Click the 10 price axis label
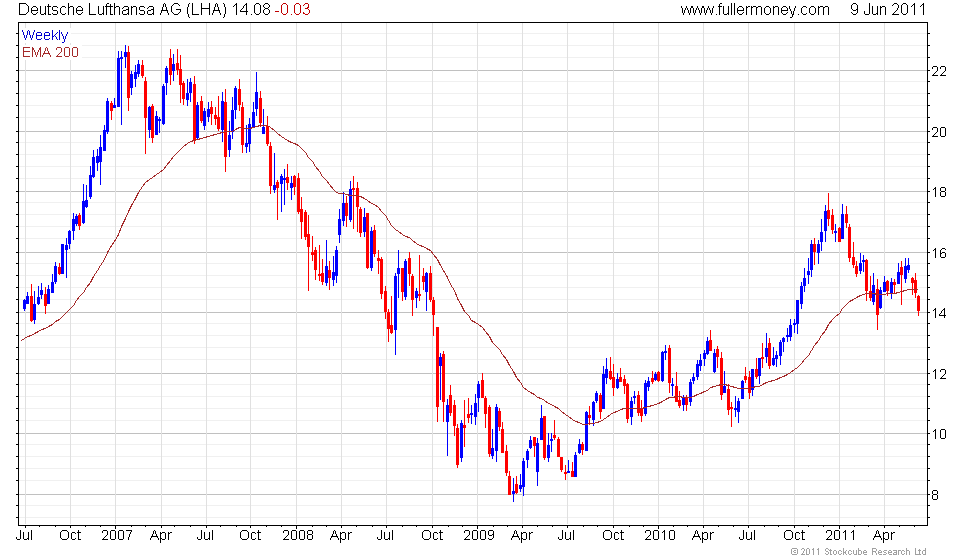The image size is (980, 560). pos(939,434)
